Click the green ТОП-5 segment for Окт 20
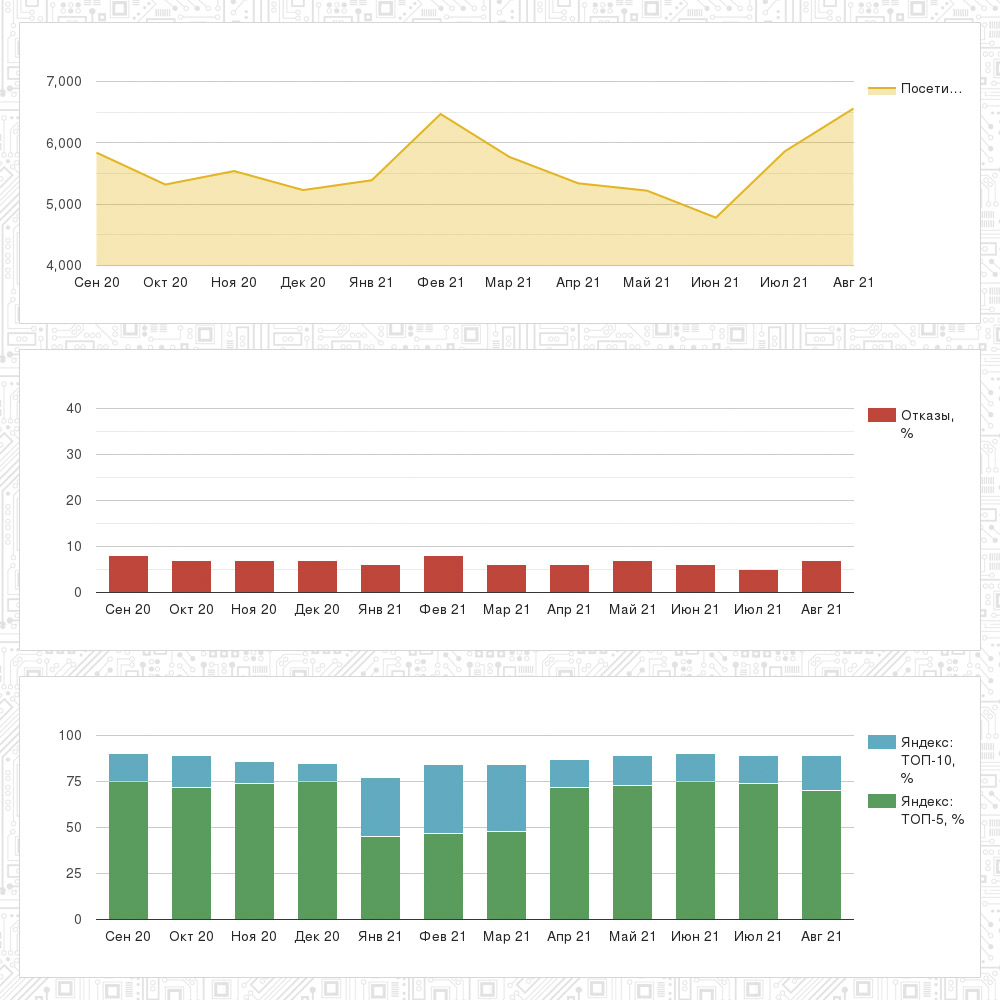Screen dimensions: 1000x1000 tap(191, 853)
